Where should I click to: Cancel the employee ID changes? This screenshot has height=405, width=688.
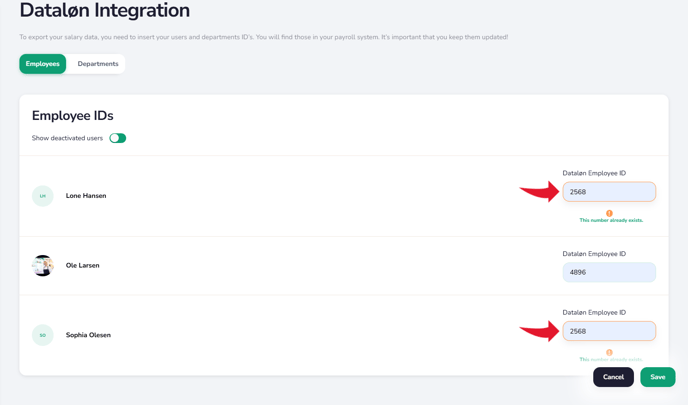click(x=613, y=377)
